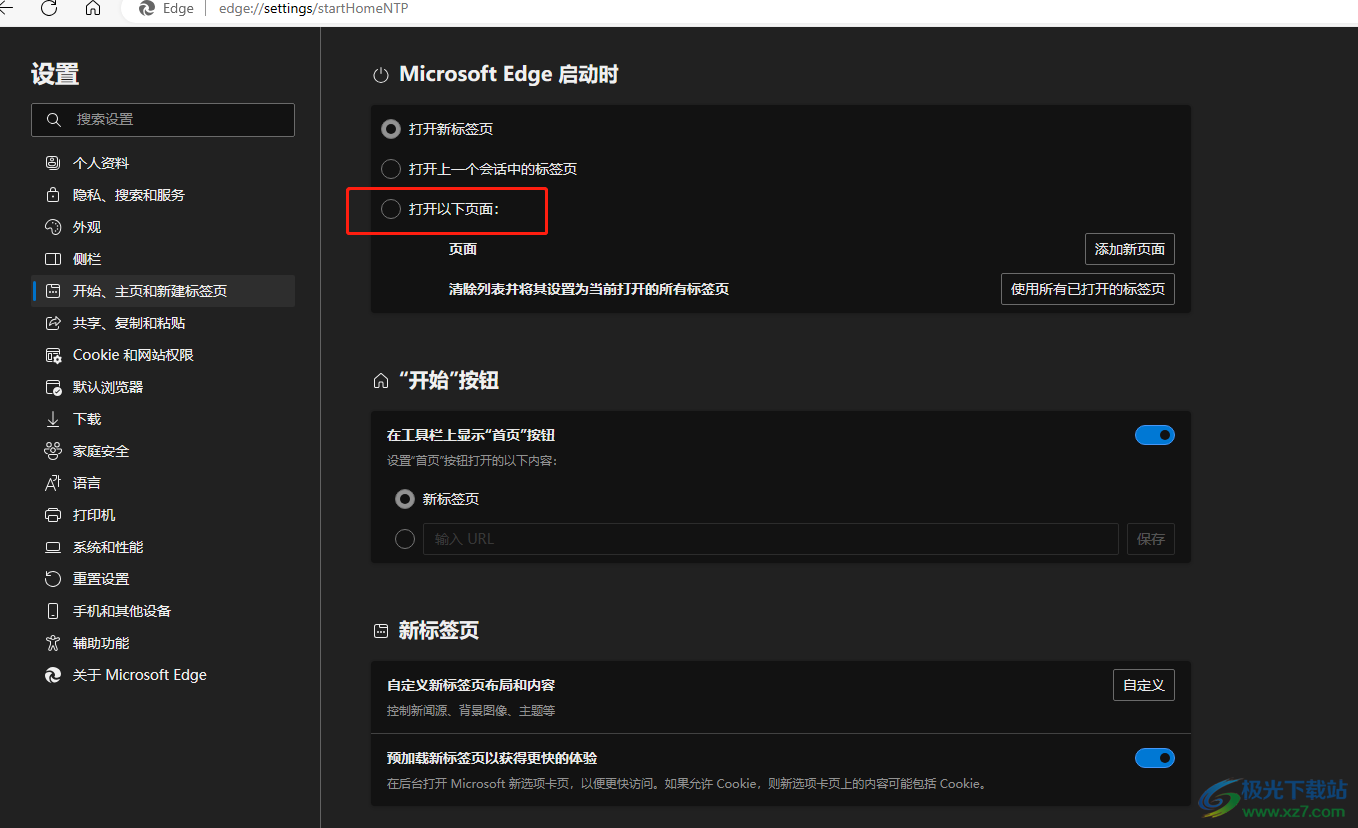Image resolution: width=1358 pixels, height=828 pixels.
Task: Click the 默认浏览器 icon
Action: click(x=53, y=387)
